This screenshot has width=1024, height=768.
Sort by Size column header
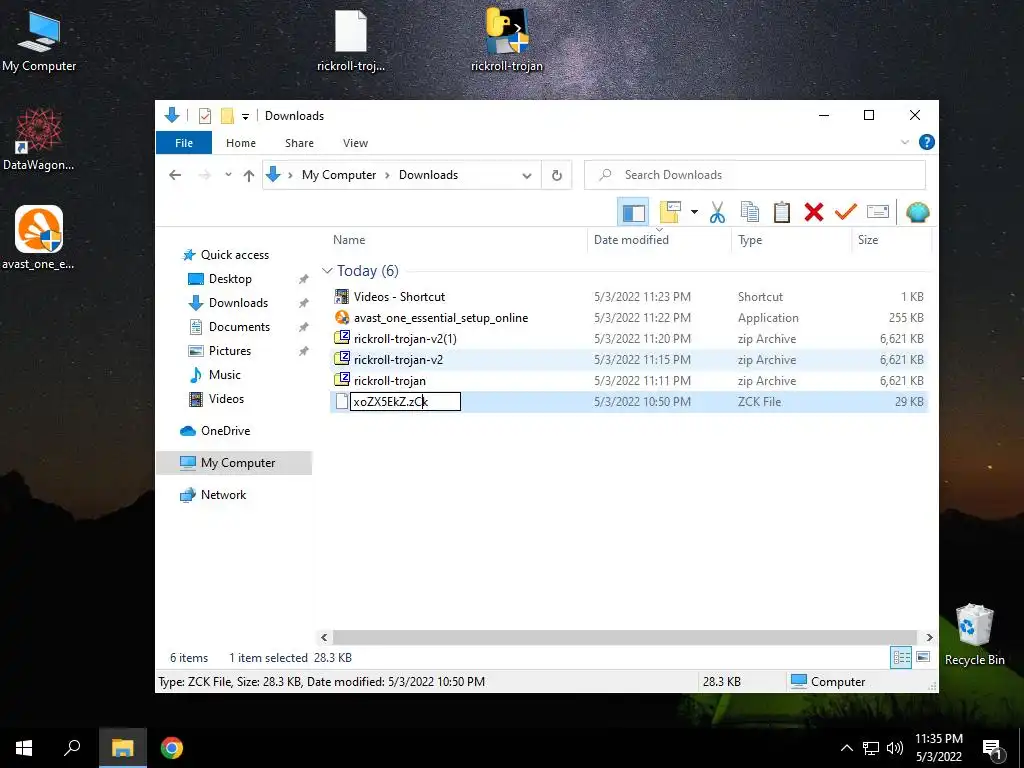tap(868, 240)
